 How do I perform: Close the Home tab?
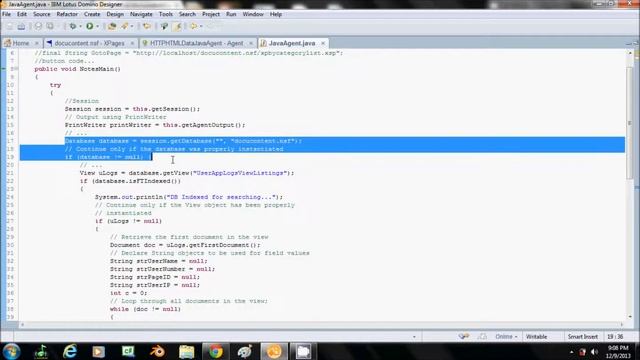point(36,43)
